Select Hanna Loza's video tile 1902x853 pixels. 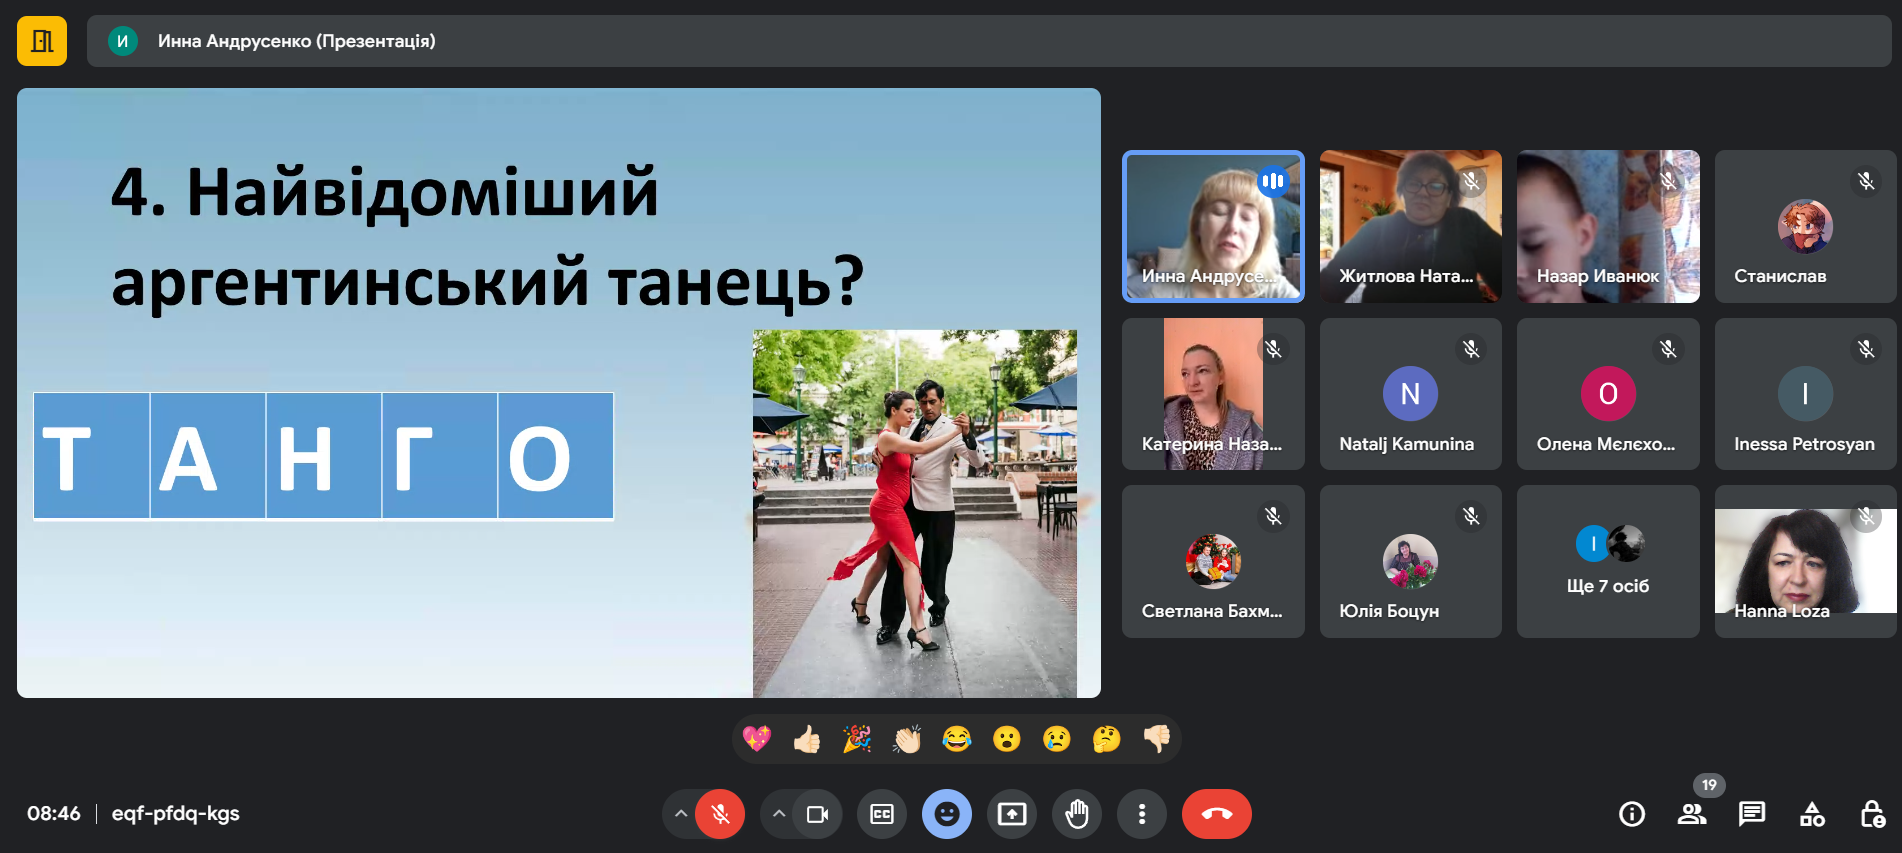[x=1805, y=562]
